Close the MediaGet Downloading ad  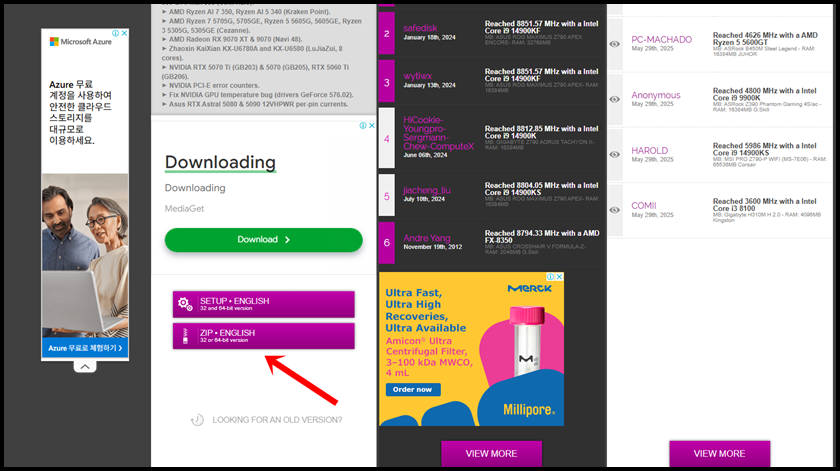[371, 125]
